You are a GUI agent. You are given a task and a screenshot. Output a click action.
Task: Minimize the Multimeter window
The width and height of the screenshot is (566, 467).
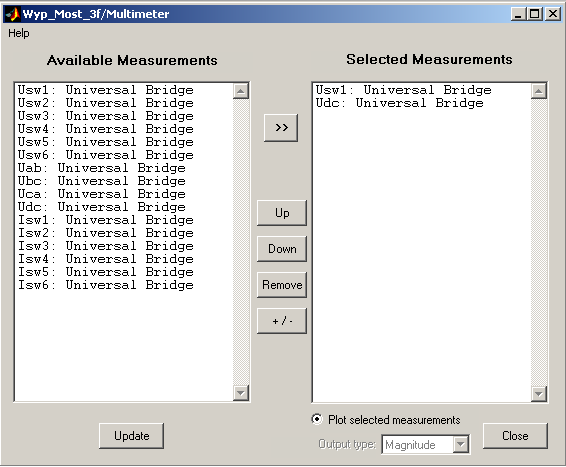[518, 14]
